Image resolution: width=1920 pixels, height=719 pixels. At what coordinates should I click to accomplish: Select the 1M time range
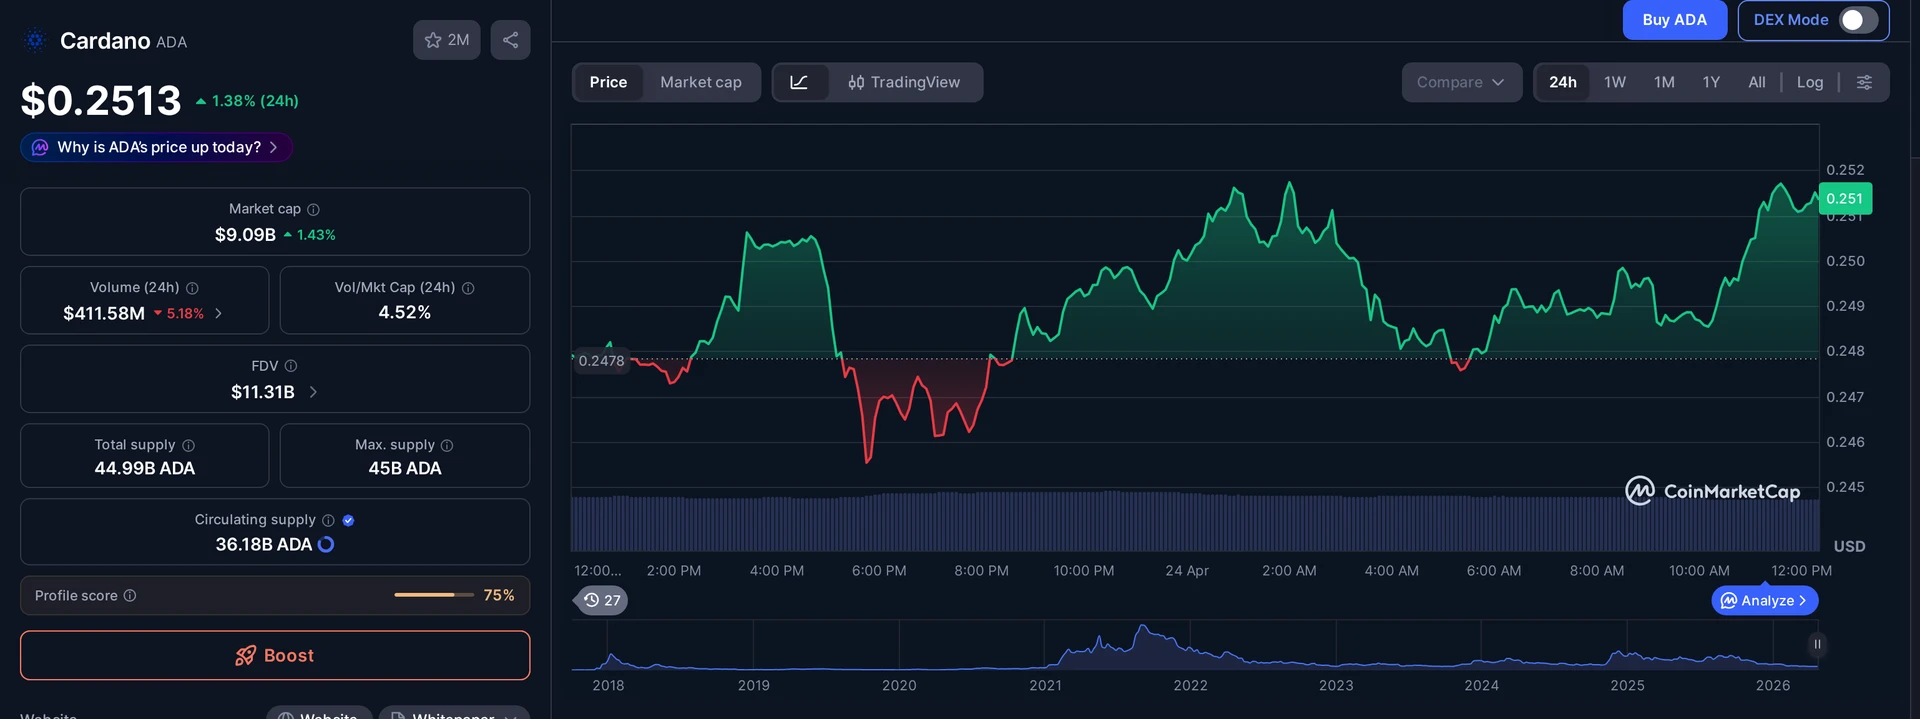(1664, 82)
